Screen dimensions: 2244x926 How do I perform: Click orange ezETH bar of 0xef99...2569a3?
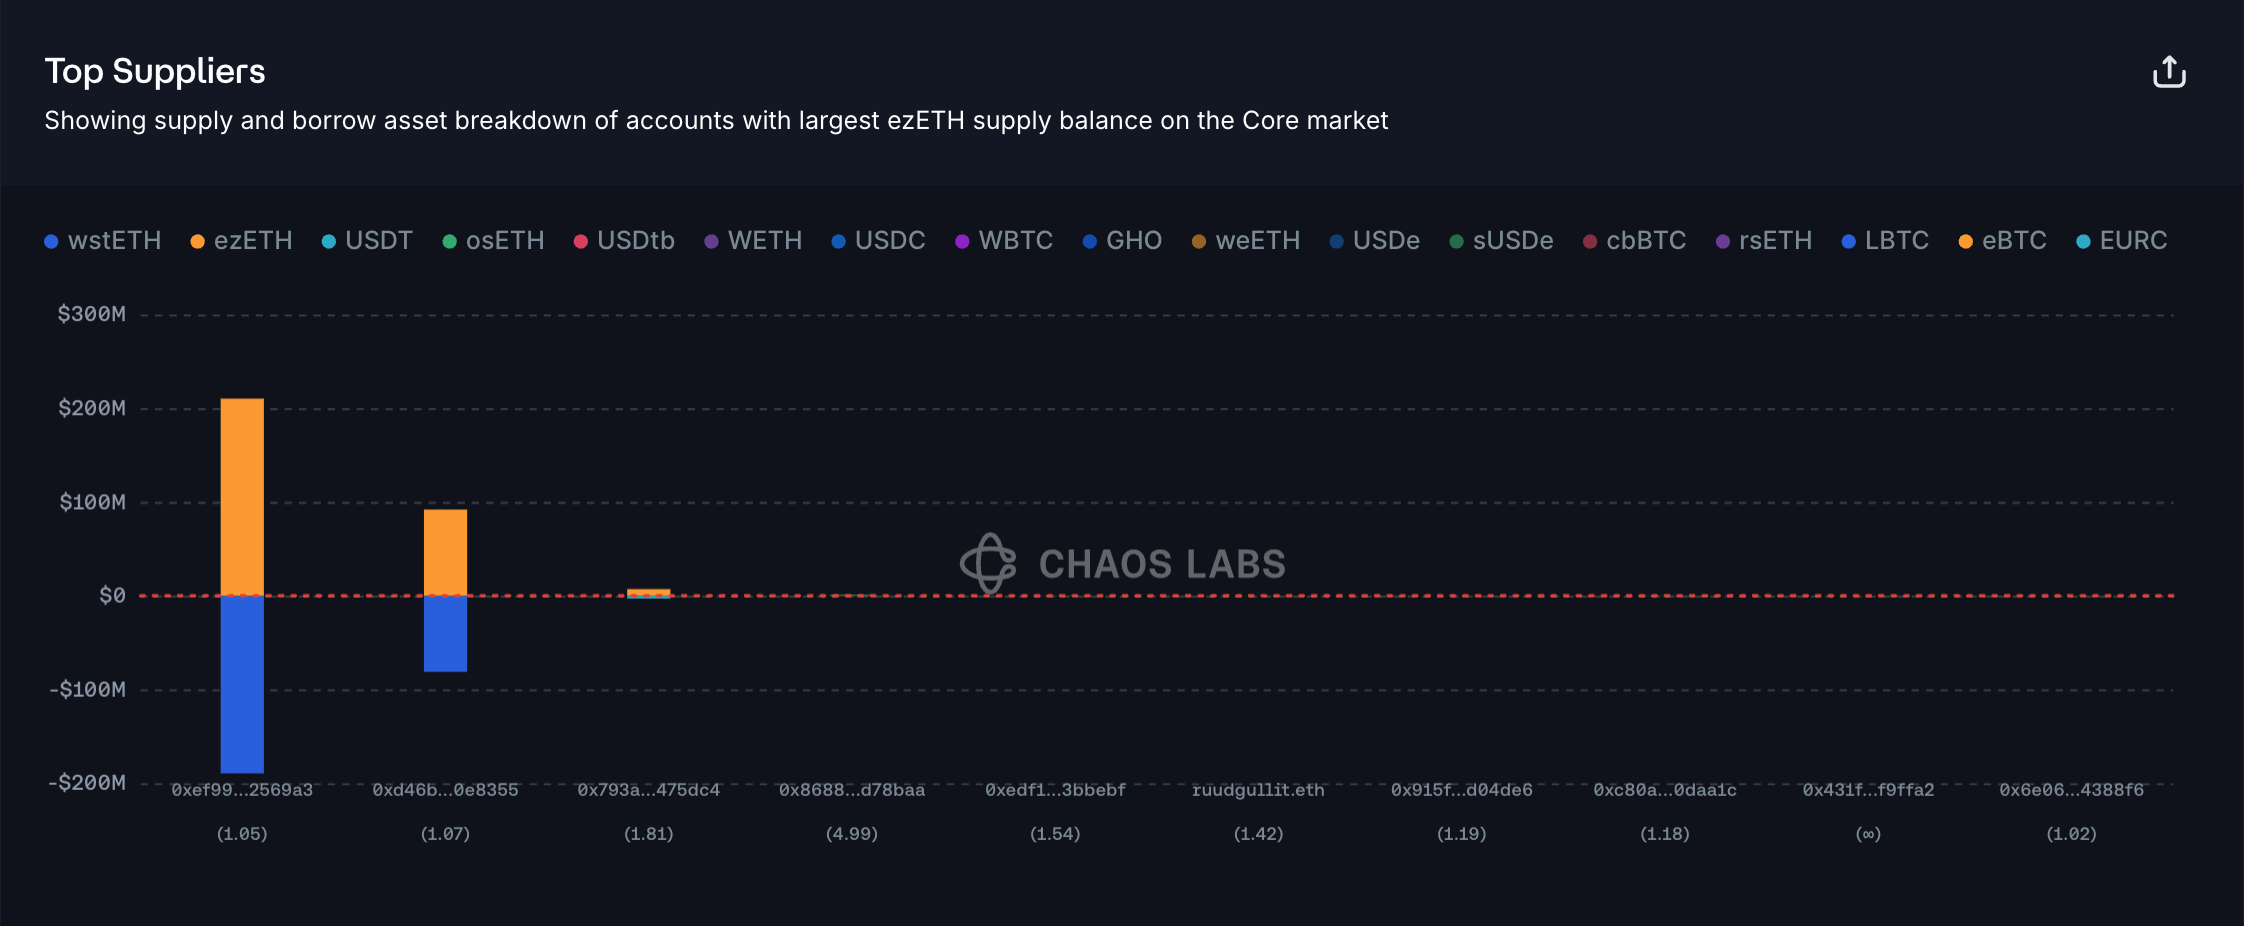click(x=242, y=496)
